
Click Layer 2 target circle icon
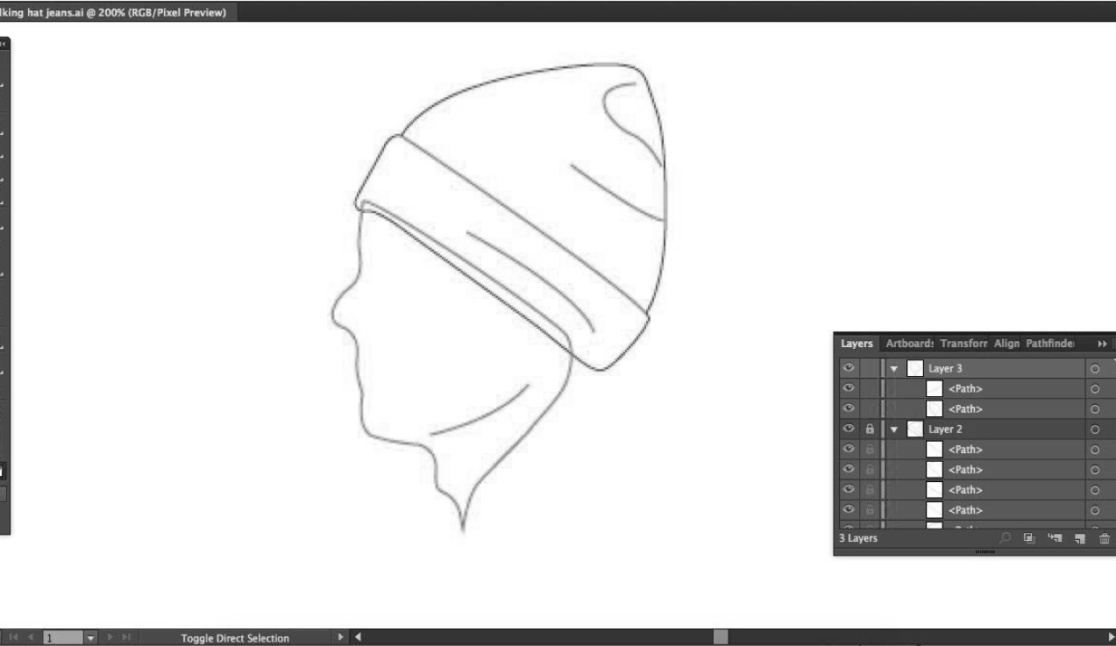tap(1094, 429)
